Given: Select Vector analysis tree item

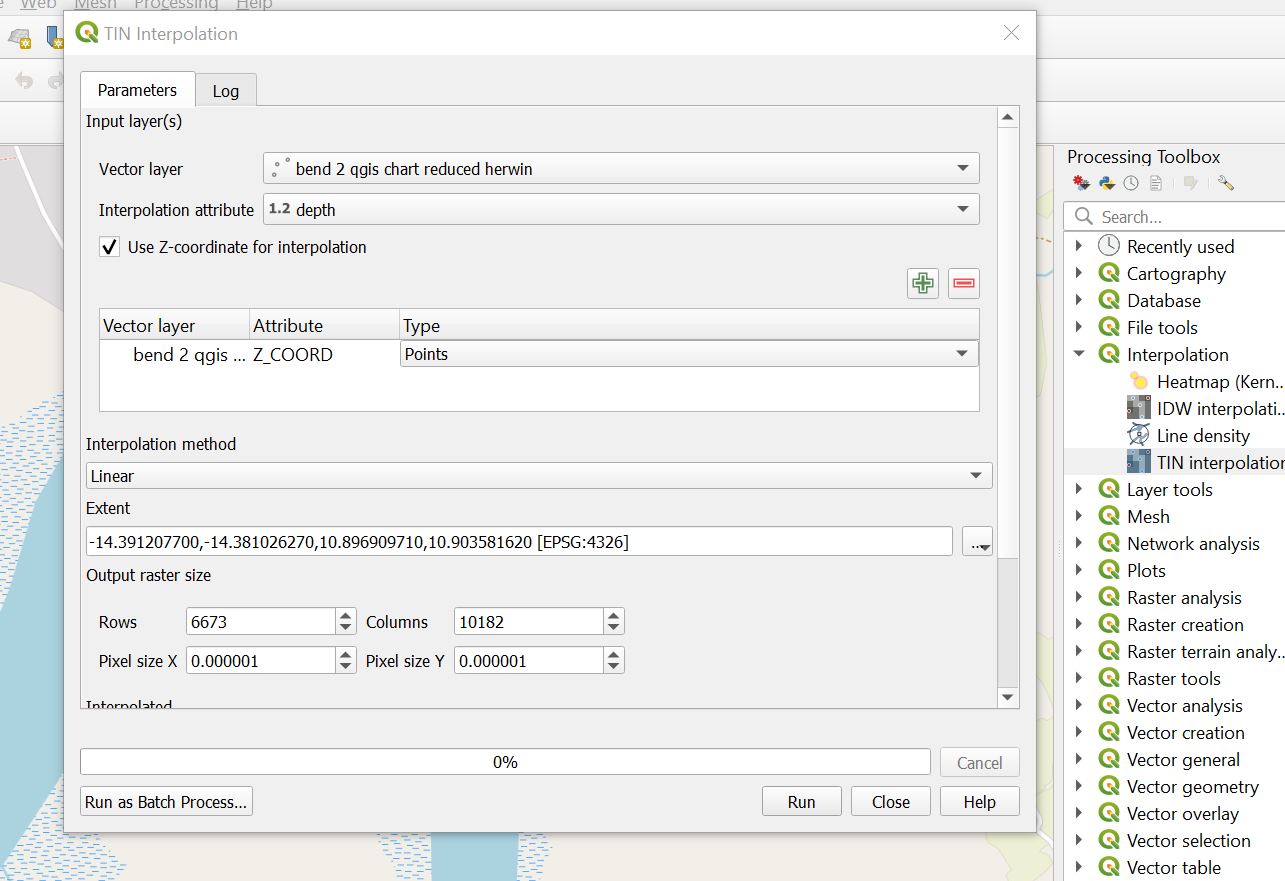Looking at the screenshot, I should pos(1185,705).
